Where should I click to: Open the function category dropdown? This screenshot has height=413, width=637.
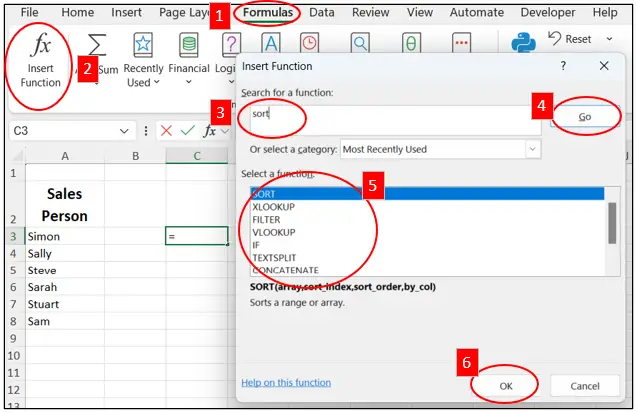pyautogui.click(x=532, y=149)
